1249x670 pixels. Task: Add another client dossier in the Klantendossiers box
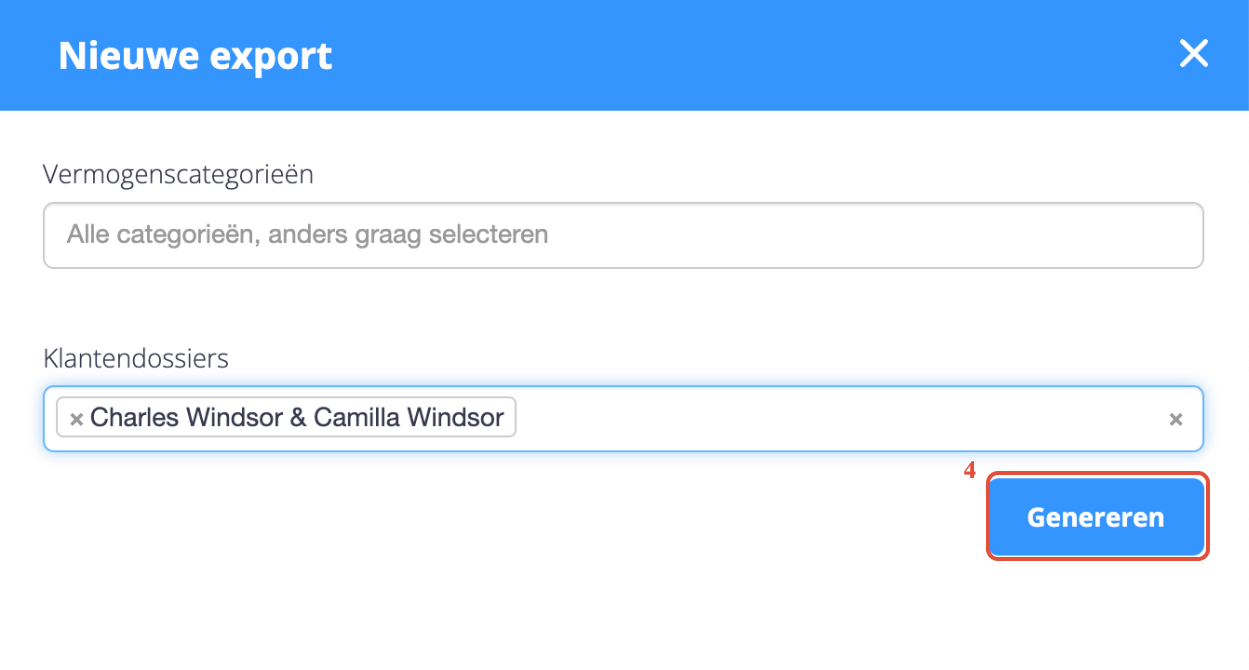840,419
